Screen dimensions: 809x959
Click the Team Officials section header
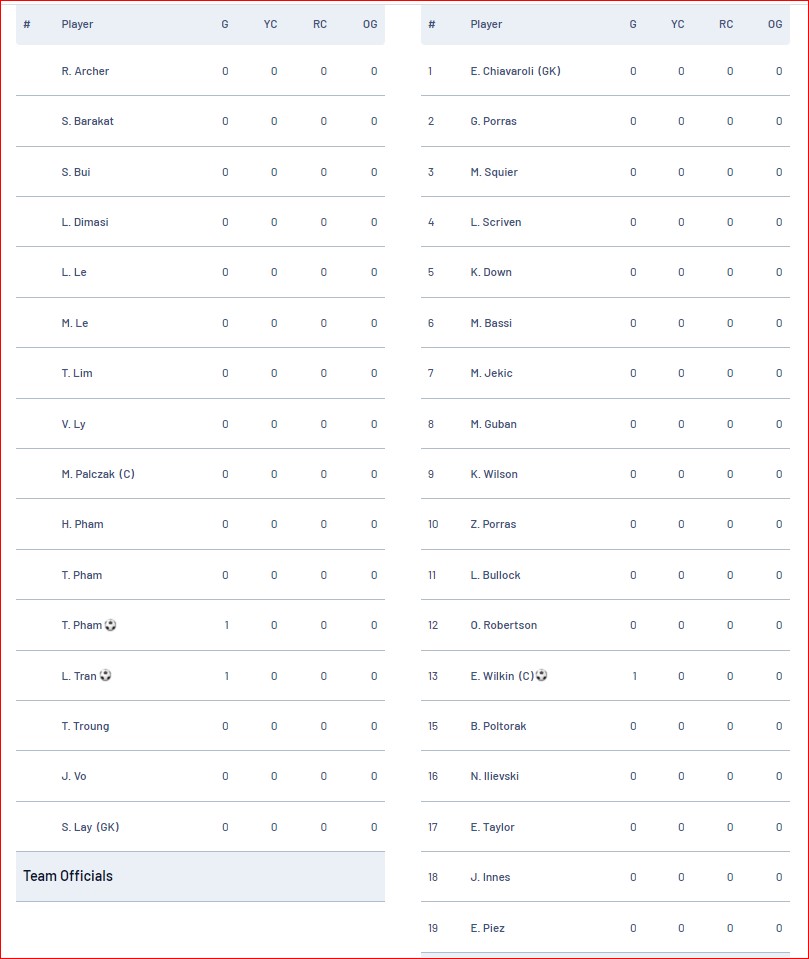(201, 876)
